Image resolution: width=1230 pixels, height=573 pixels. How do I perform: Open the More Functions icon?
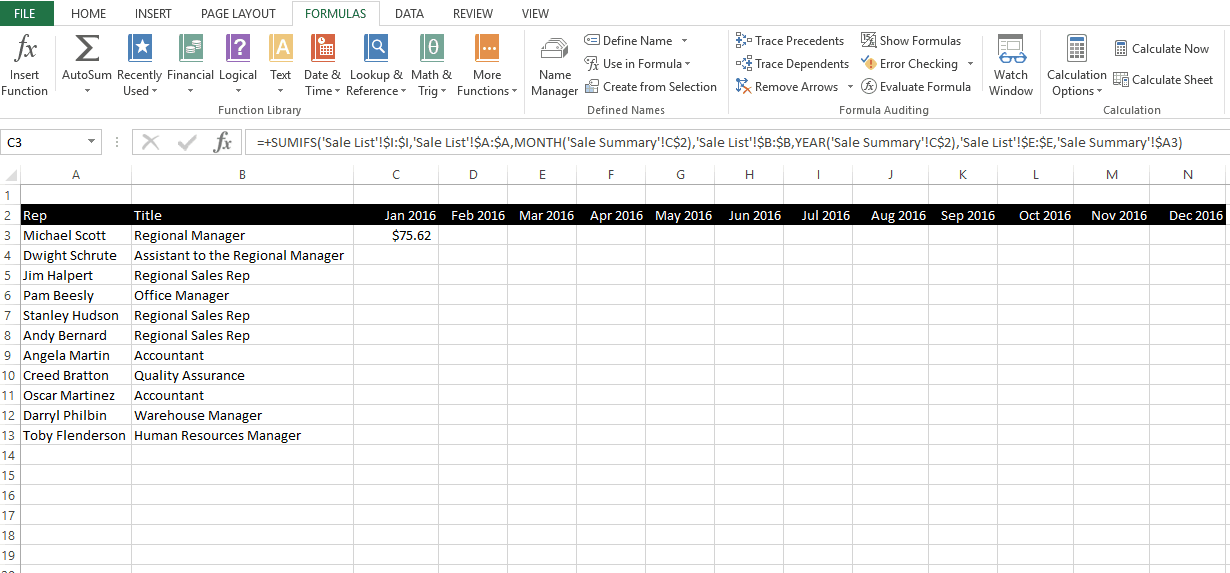tap(487, 48)
